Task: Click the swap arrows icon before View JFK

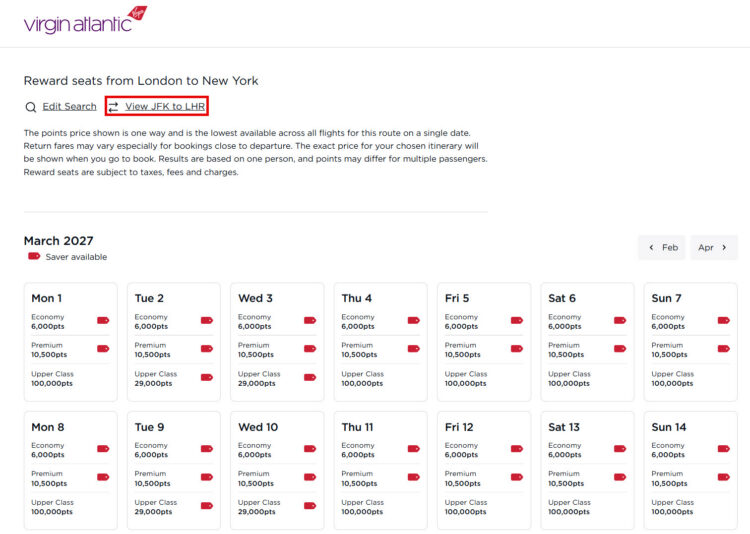Action: [113, 107]
